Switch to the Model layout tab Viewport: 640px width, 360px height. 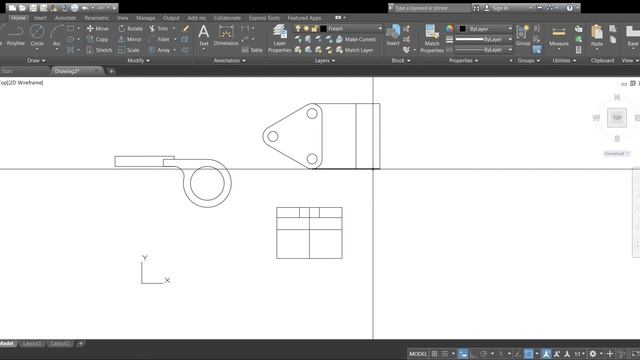(7, 344)
